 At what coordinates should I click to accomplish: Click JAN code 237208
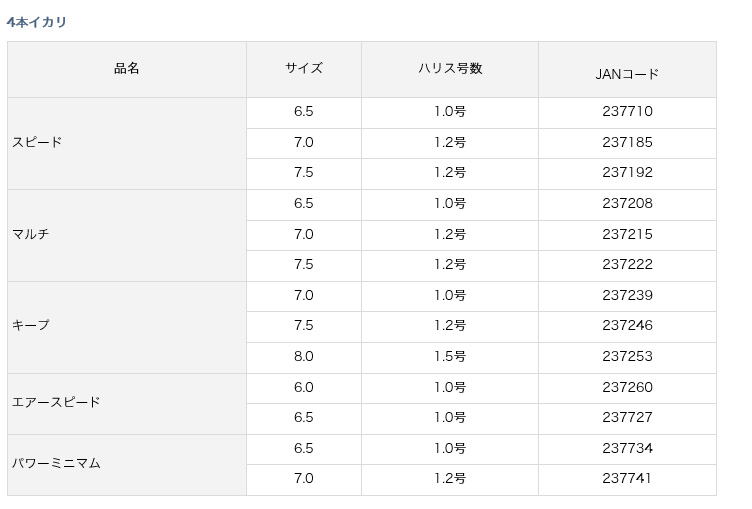click(627, 203)
